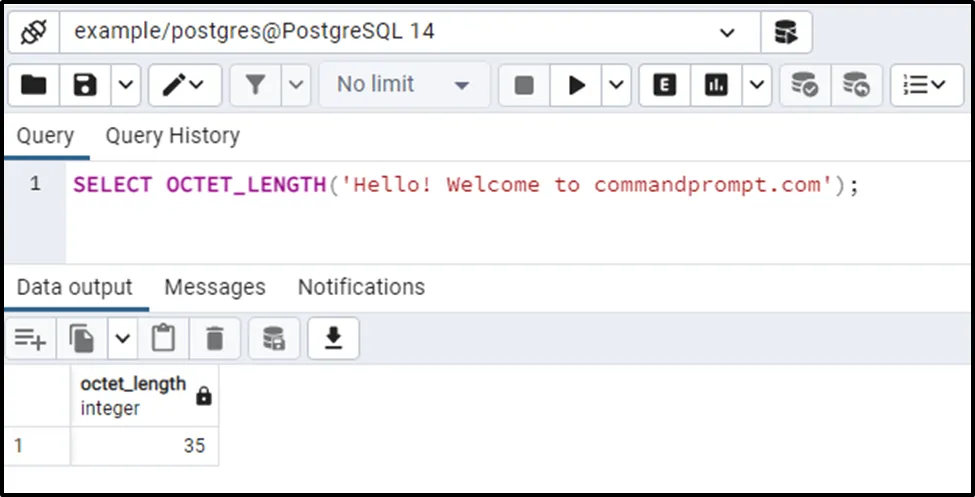Click the Rollback database icon
Screen dimensions: 975x497
(x=855, y=85)
